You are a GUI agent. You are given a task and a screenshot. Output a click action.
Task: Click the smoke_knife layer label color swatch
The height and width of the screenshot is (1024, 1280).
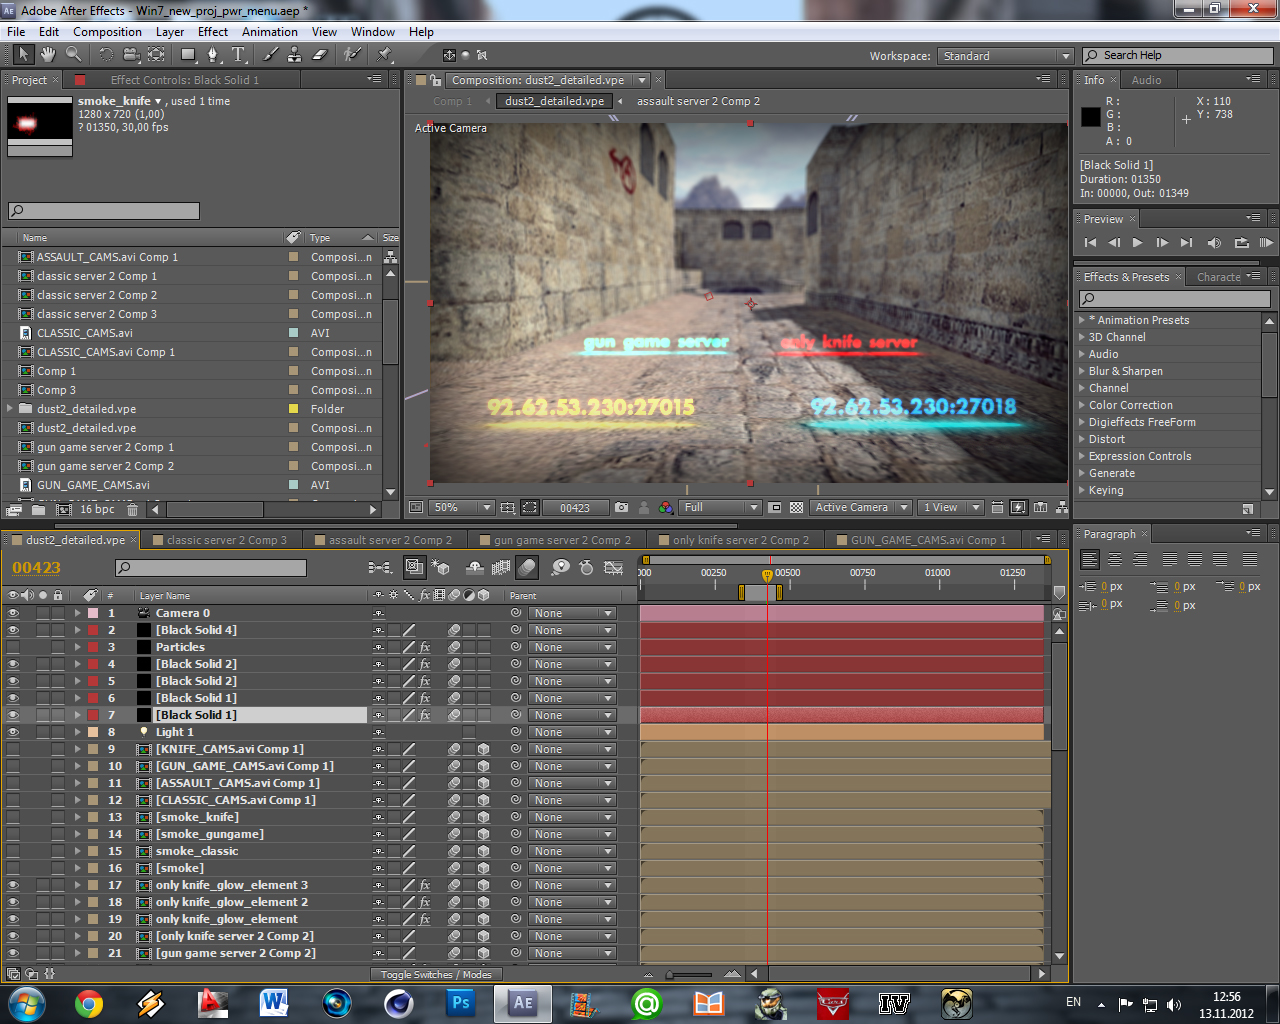pyautogui.click(x=92, y=817)
